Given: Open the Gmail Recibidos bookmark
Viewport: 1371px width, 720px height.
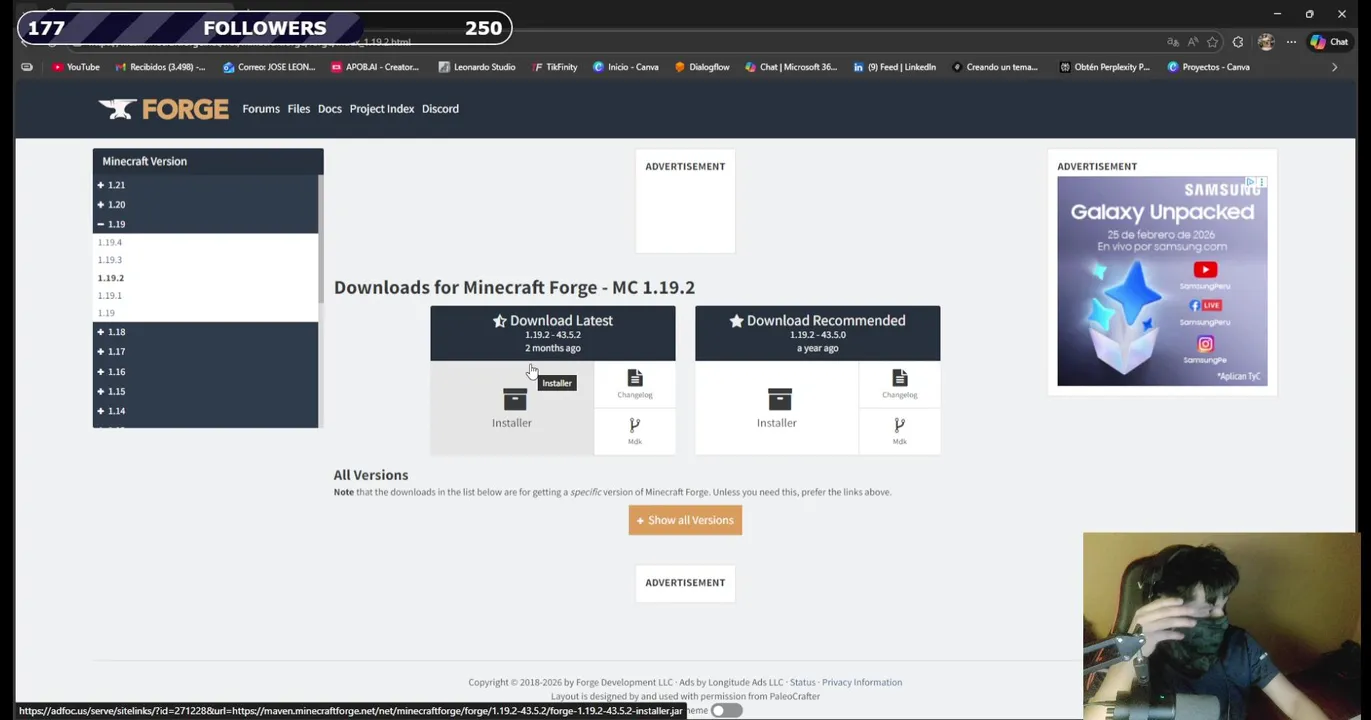Looking at the screenshot, I should [x=160, y=67].
